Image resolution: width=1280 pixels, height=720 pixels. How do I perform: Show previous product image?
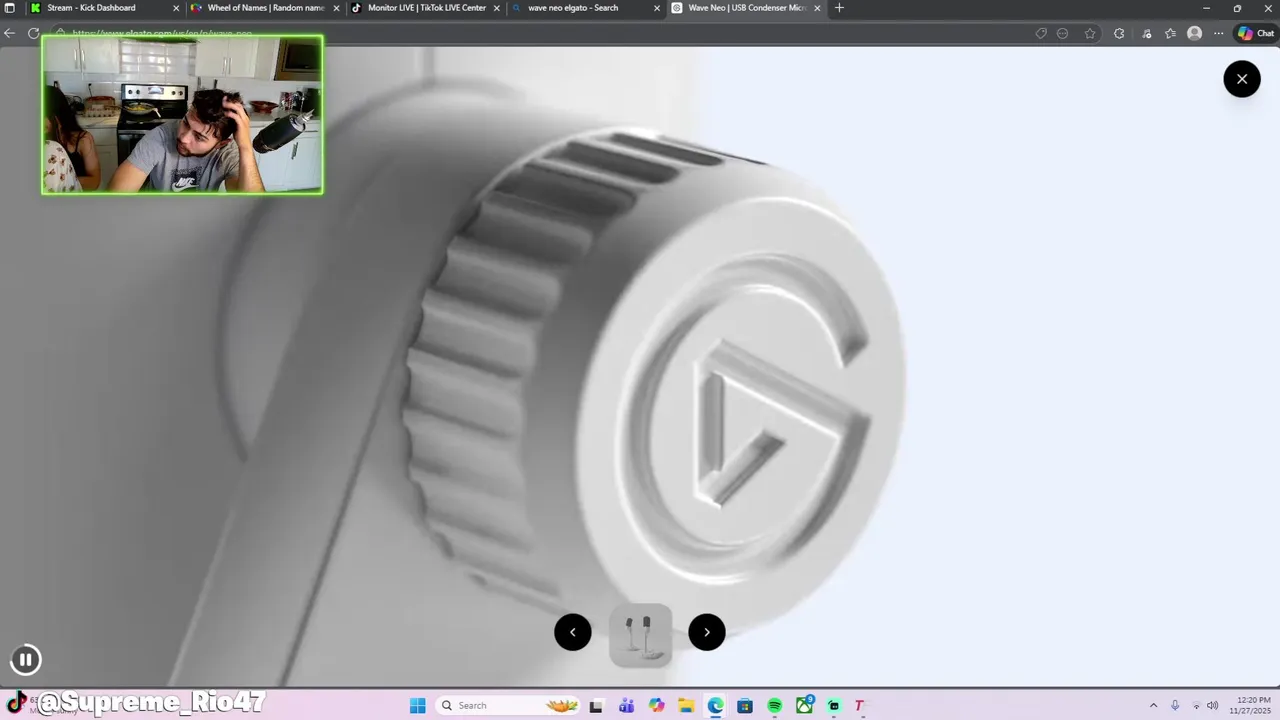(573, 632)
